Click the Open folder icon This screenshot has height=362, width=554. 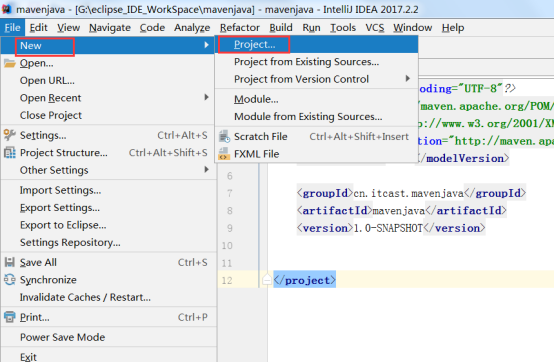(10, 63)
